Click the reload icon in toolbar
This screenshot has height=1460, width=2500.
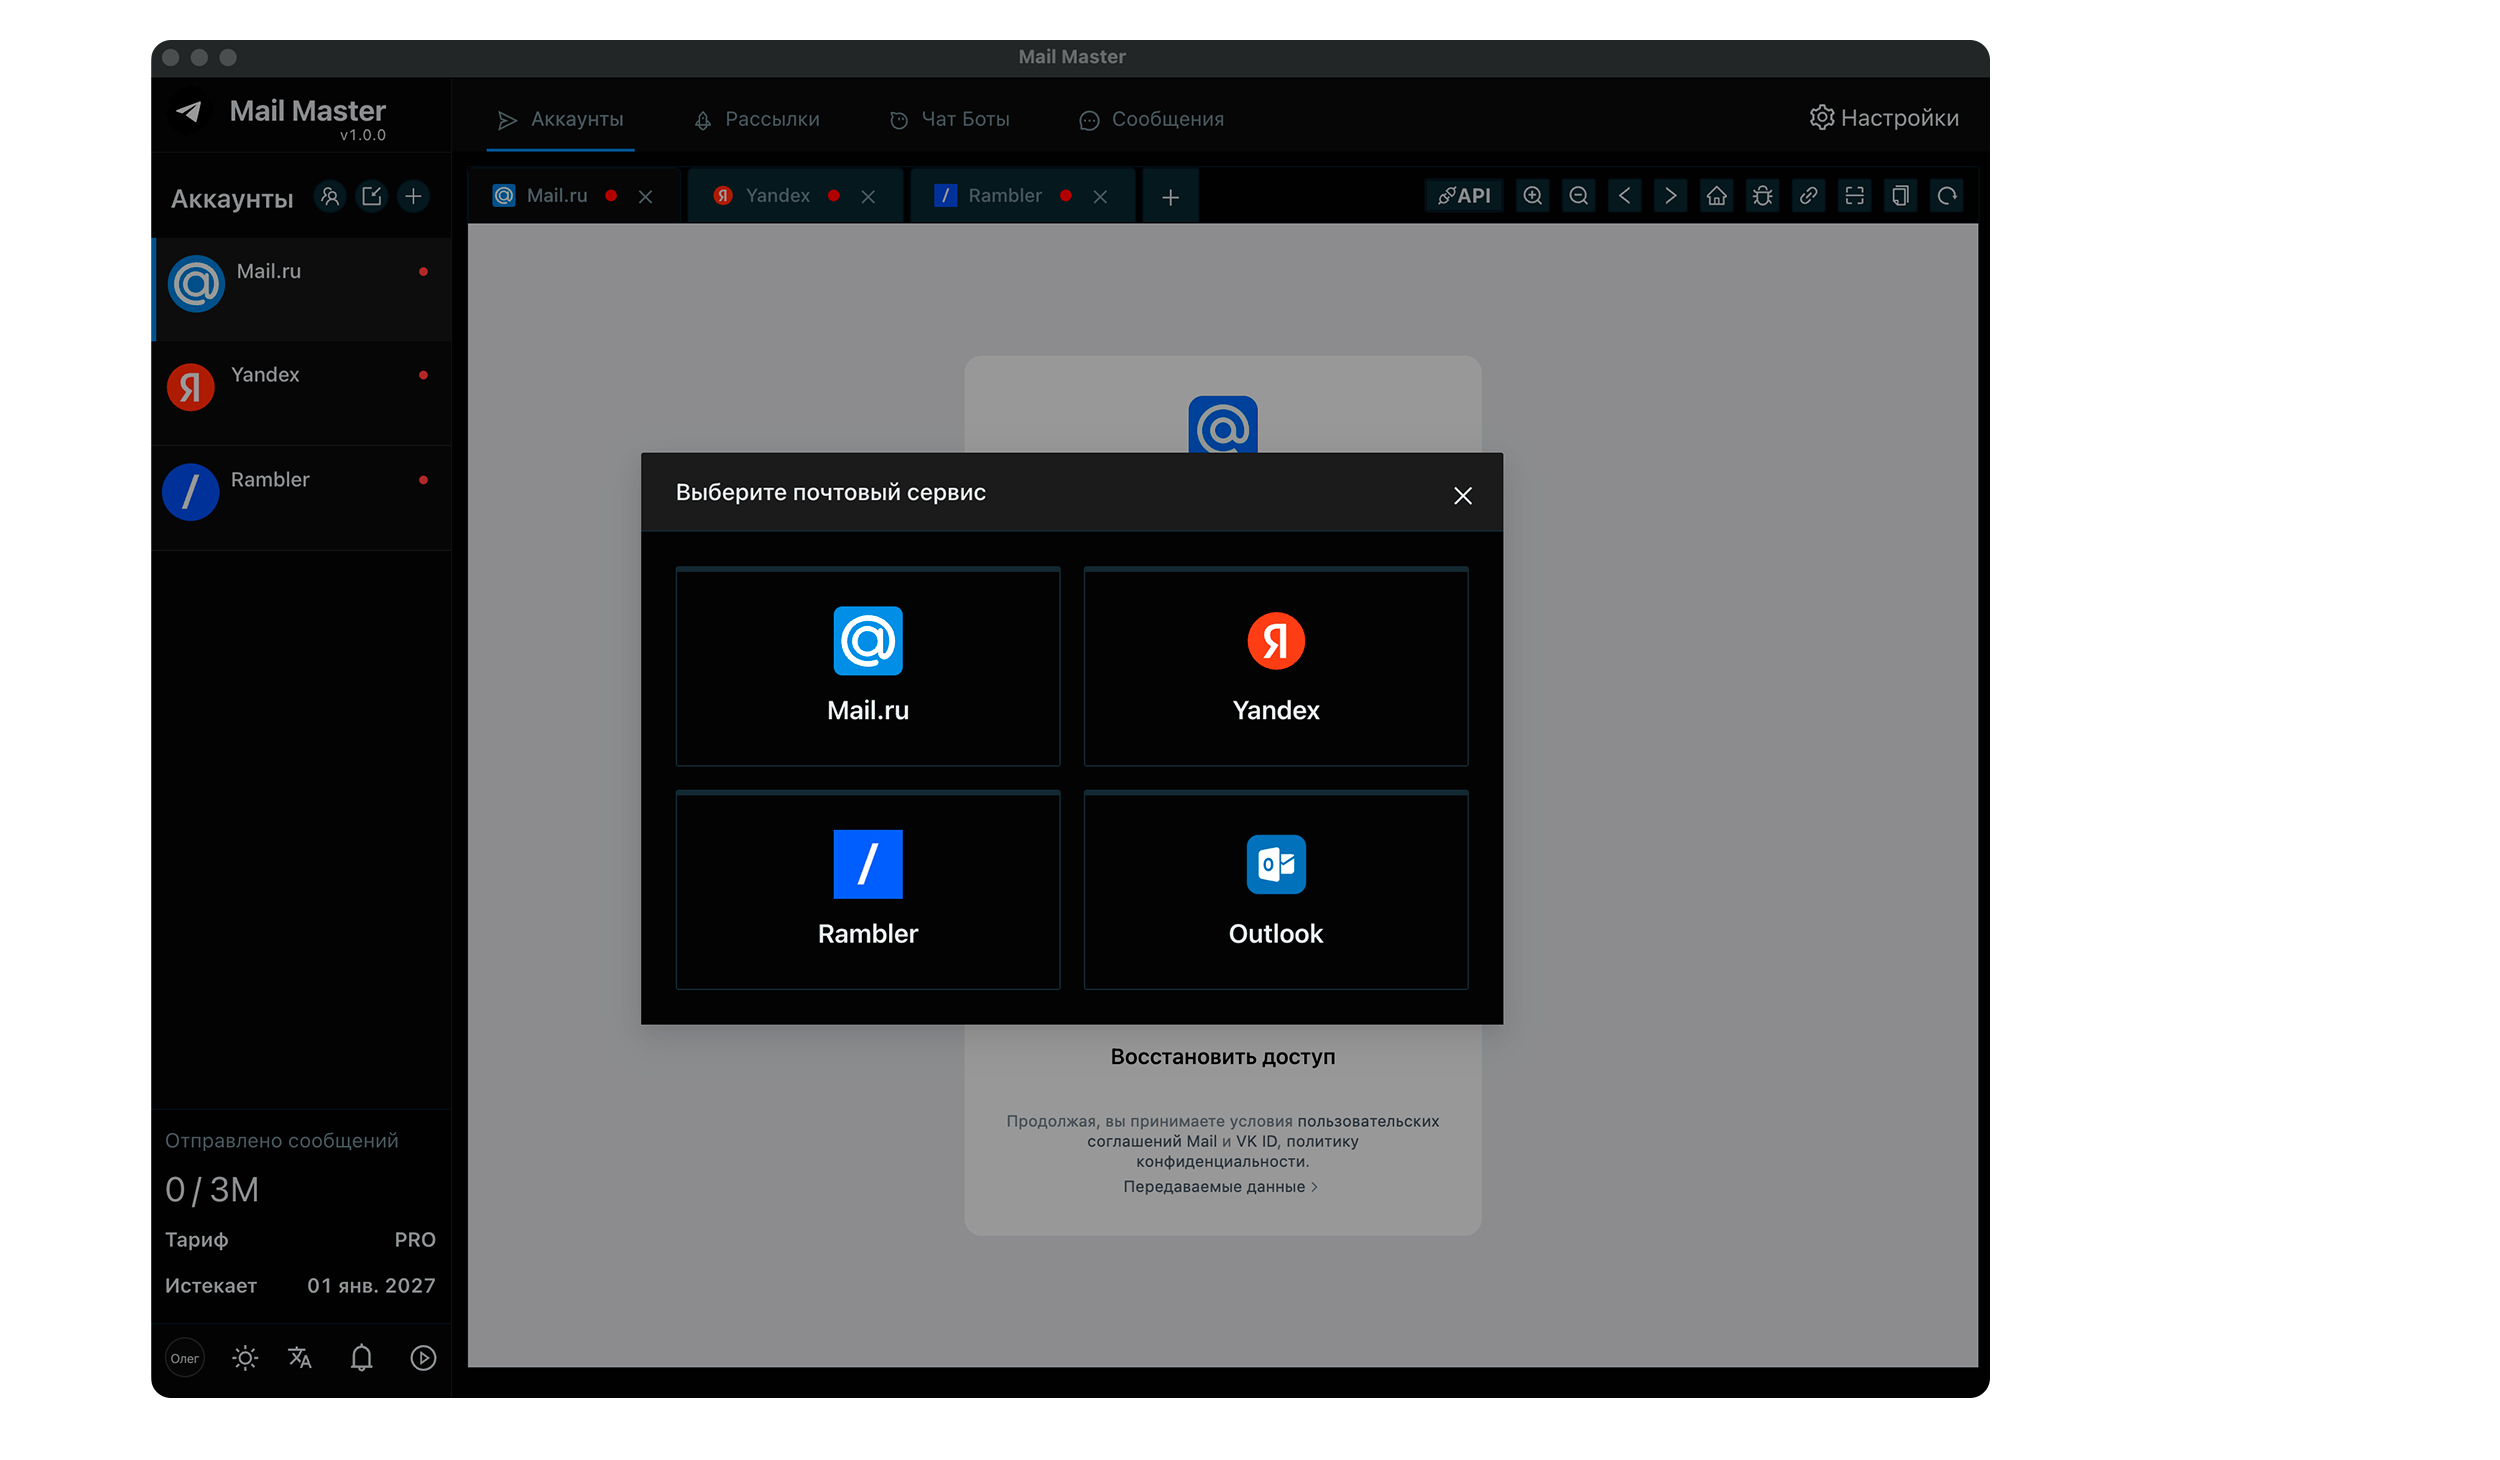1946,196
